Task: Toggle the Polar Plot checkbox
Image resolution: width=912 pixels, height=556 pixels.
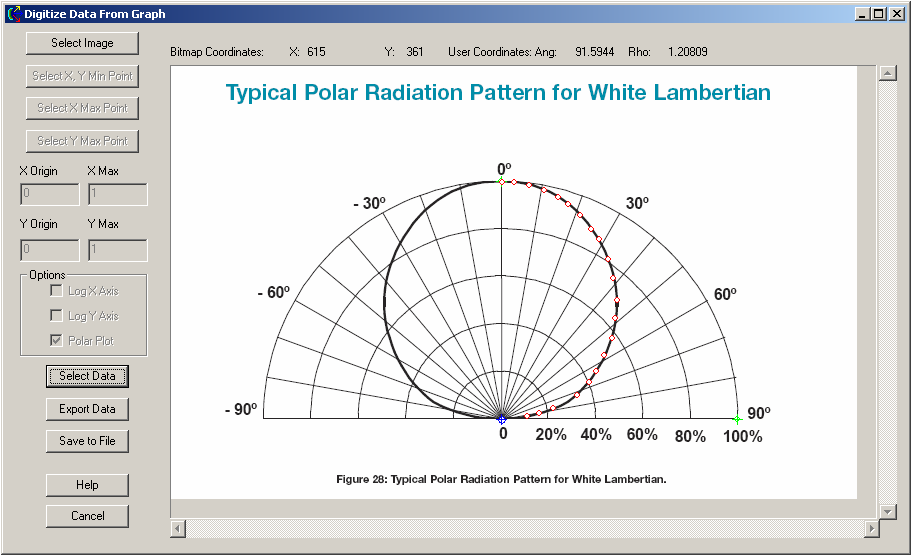Action: tap(57, 341)
